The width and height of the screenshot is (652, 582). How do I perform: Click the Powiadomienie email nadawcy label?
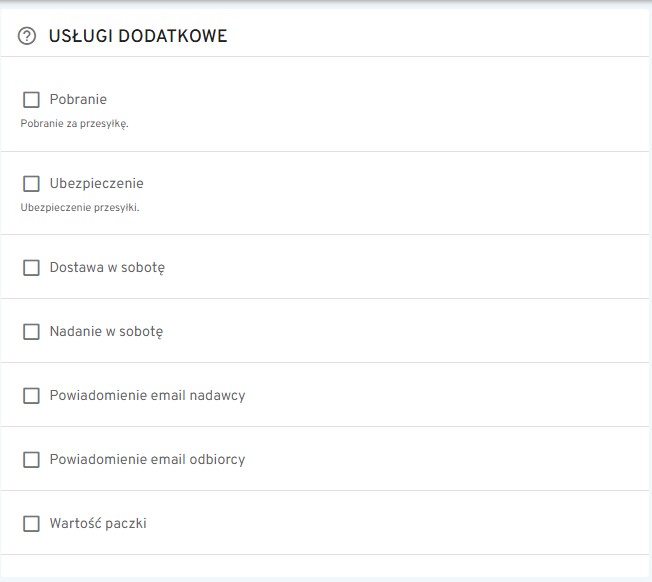[x=147, y=395]
